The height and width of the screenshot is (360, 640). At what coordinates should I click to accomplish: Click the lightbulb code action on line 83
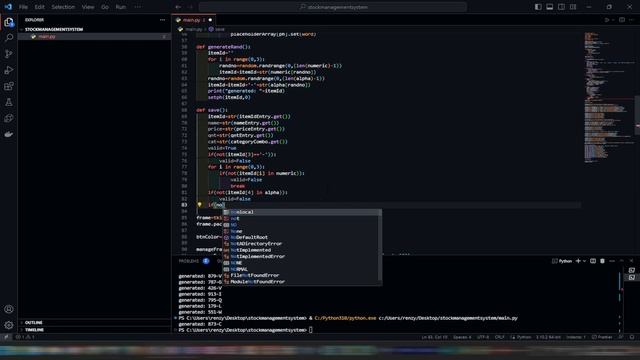(x=199, y=204)
